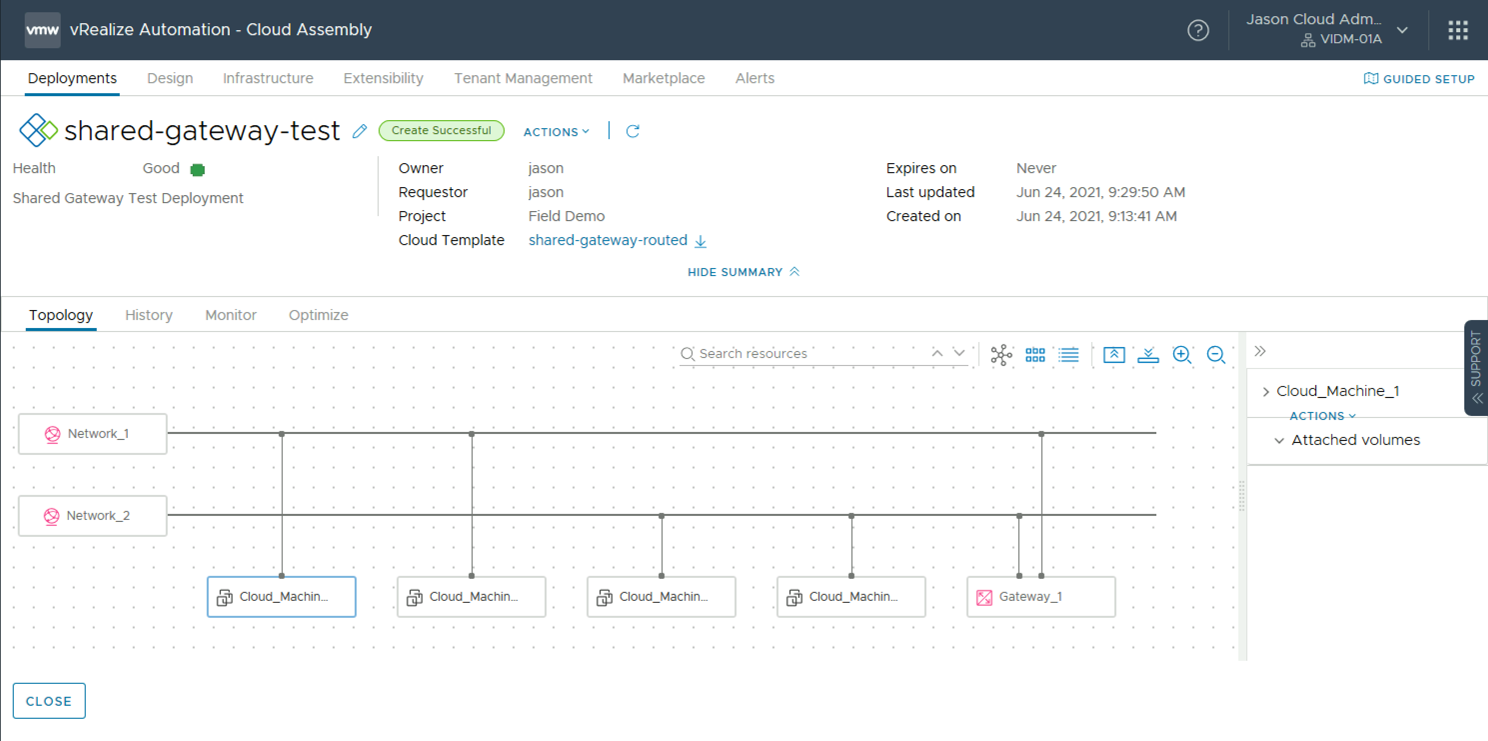Click the highlighted Cloud_Machine node
This screenshot has width=1488, height=741.
click(x=282, y=597)
